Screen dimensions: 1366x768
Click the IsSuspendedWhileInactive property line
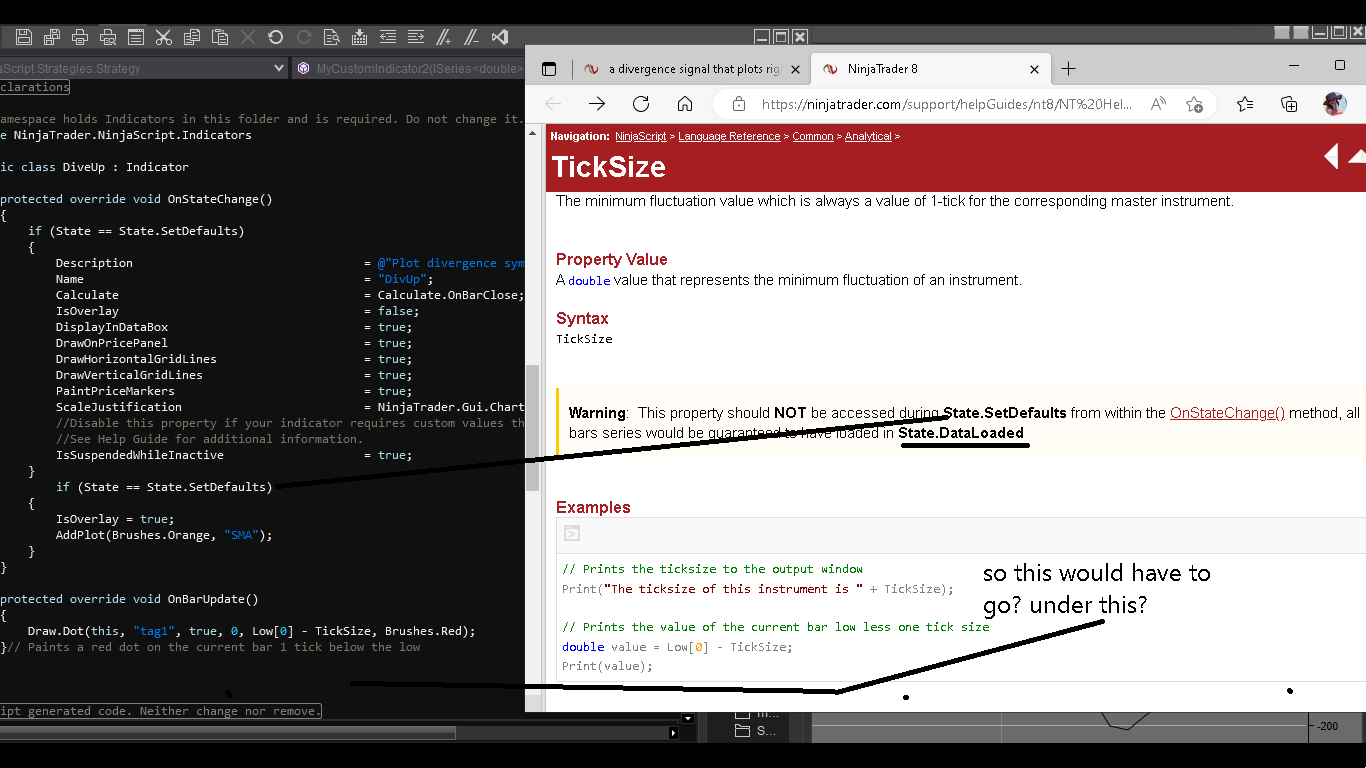click(234, 455)
